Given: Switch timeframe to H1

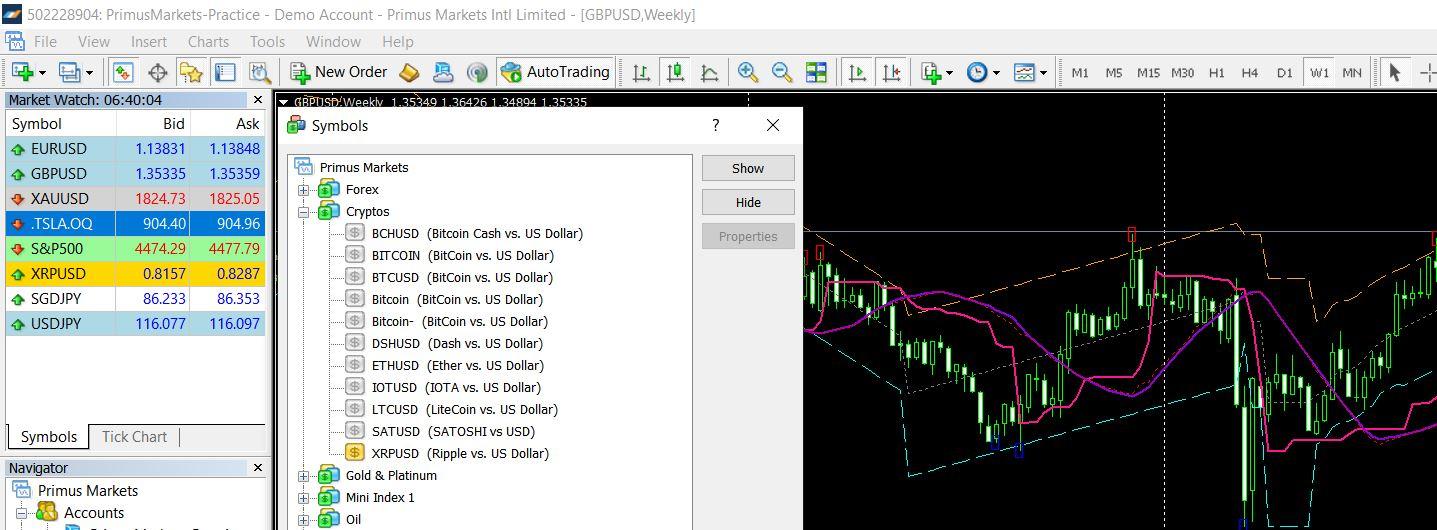Looking at the screenshot, I should pos(1216,72).
